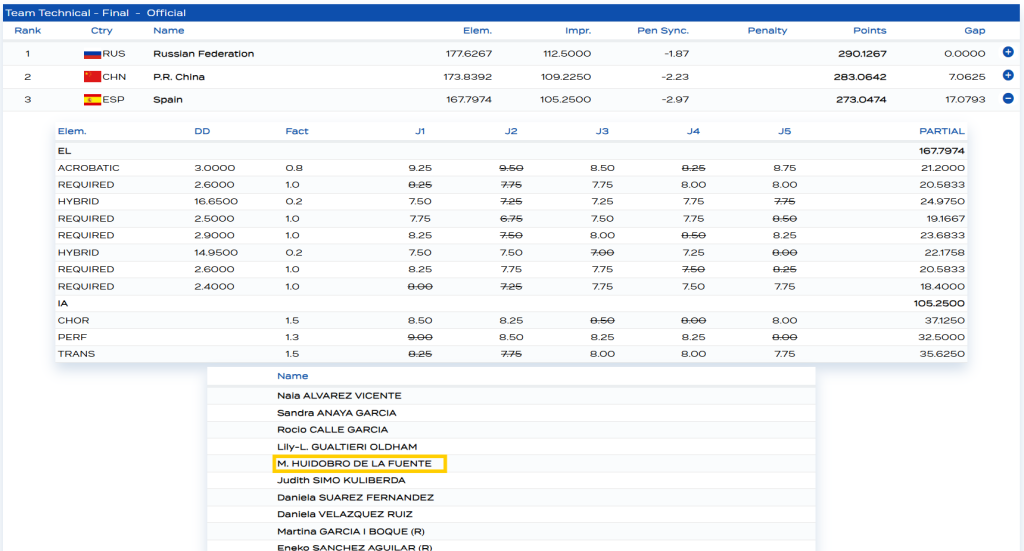
Task: Select athlete Sandra ANAYA GARCIA
Action: pos(336,413)
